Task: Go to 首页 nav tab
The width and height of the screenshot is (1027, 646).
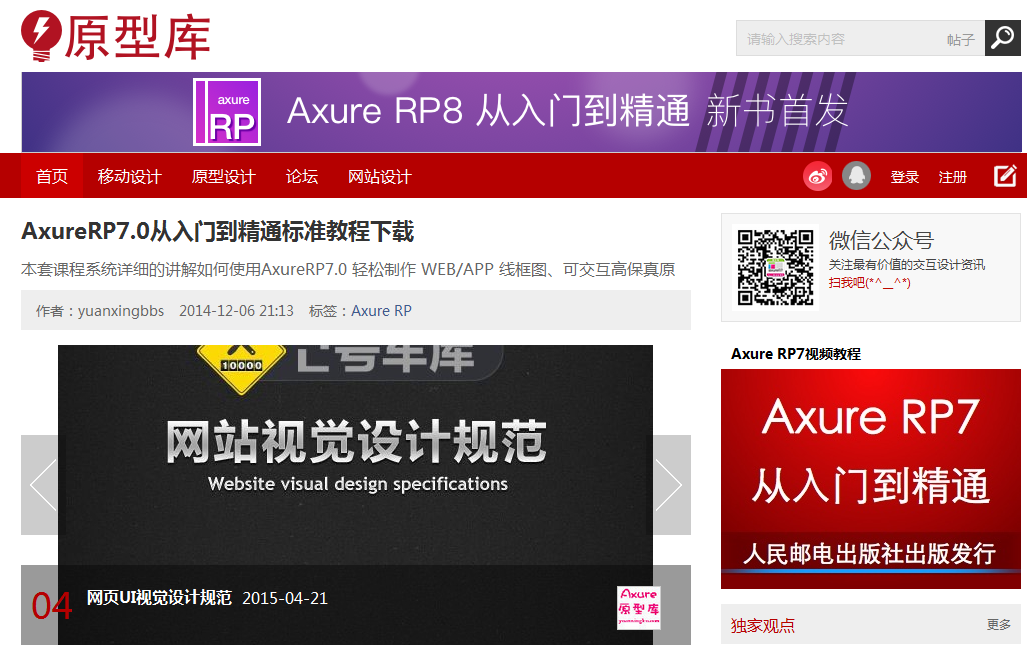Action: coord(52,176)
